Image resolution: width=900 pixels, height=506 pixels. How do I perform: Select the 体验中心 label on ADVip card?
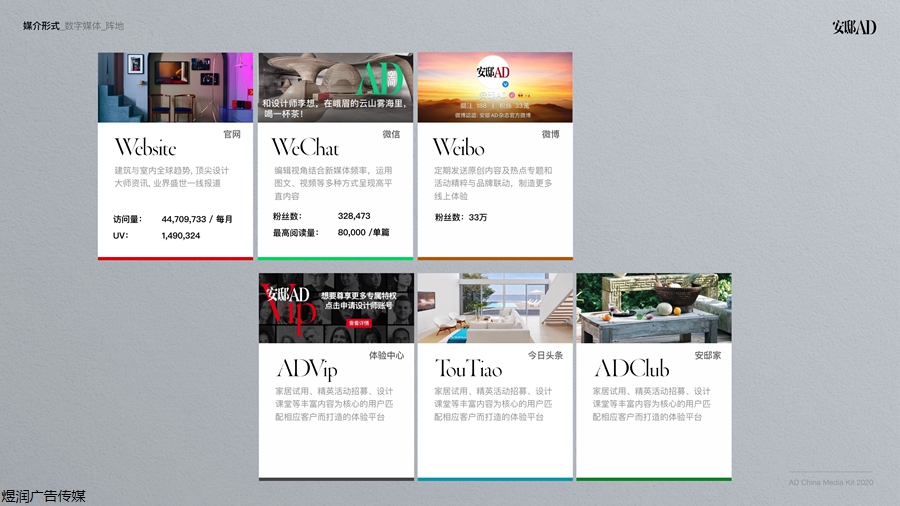[x=386, y=356]
